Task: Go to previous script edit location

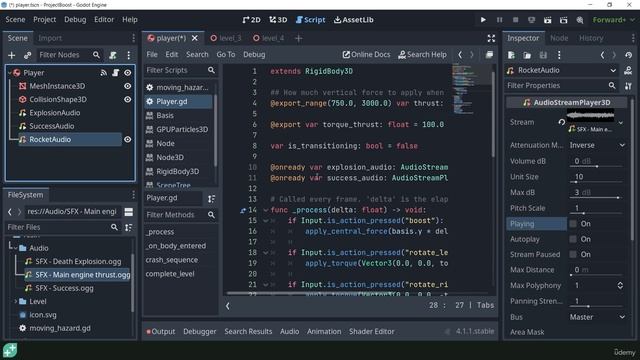Action: (x=460, y=55)
